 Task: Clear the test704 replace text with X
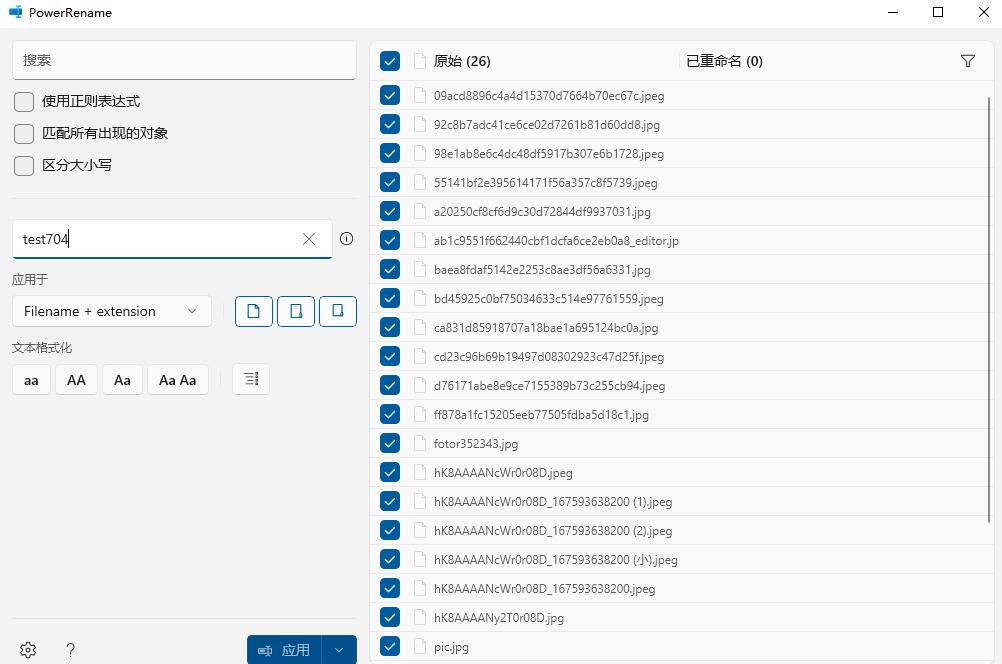tap(309, 239)
